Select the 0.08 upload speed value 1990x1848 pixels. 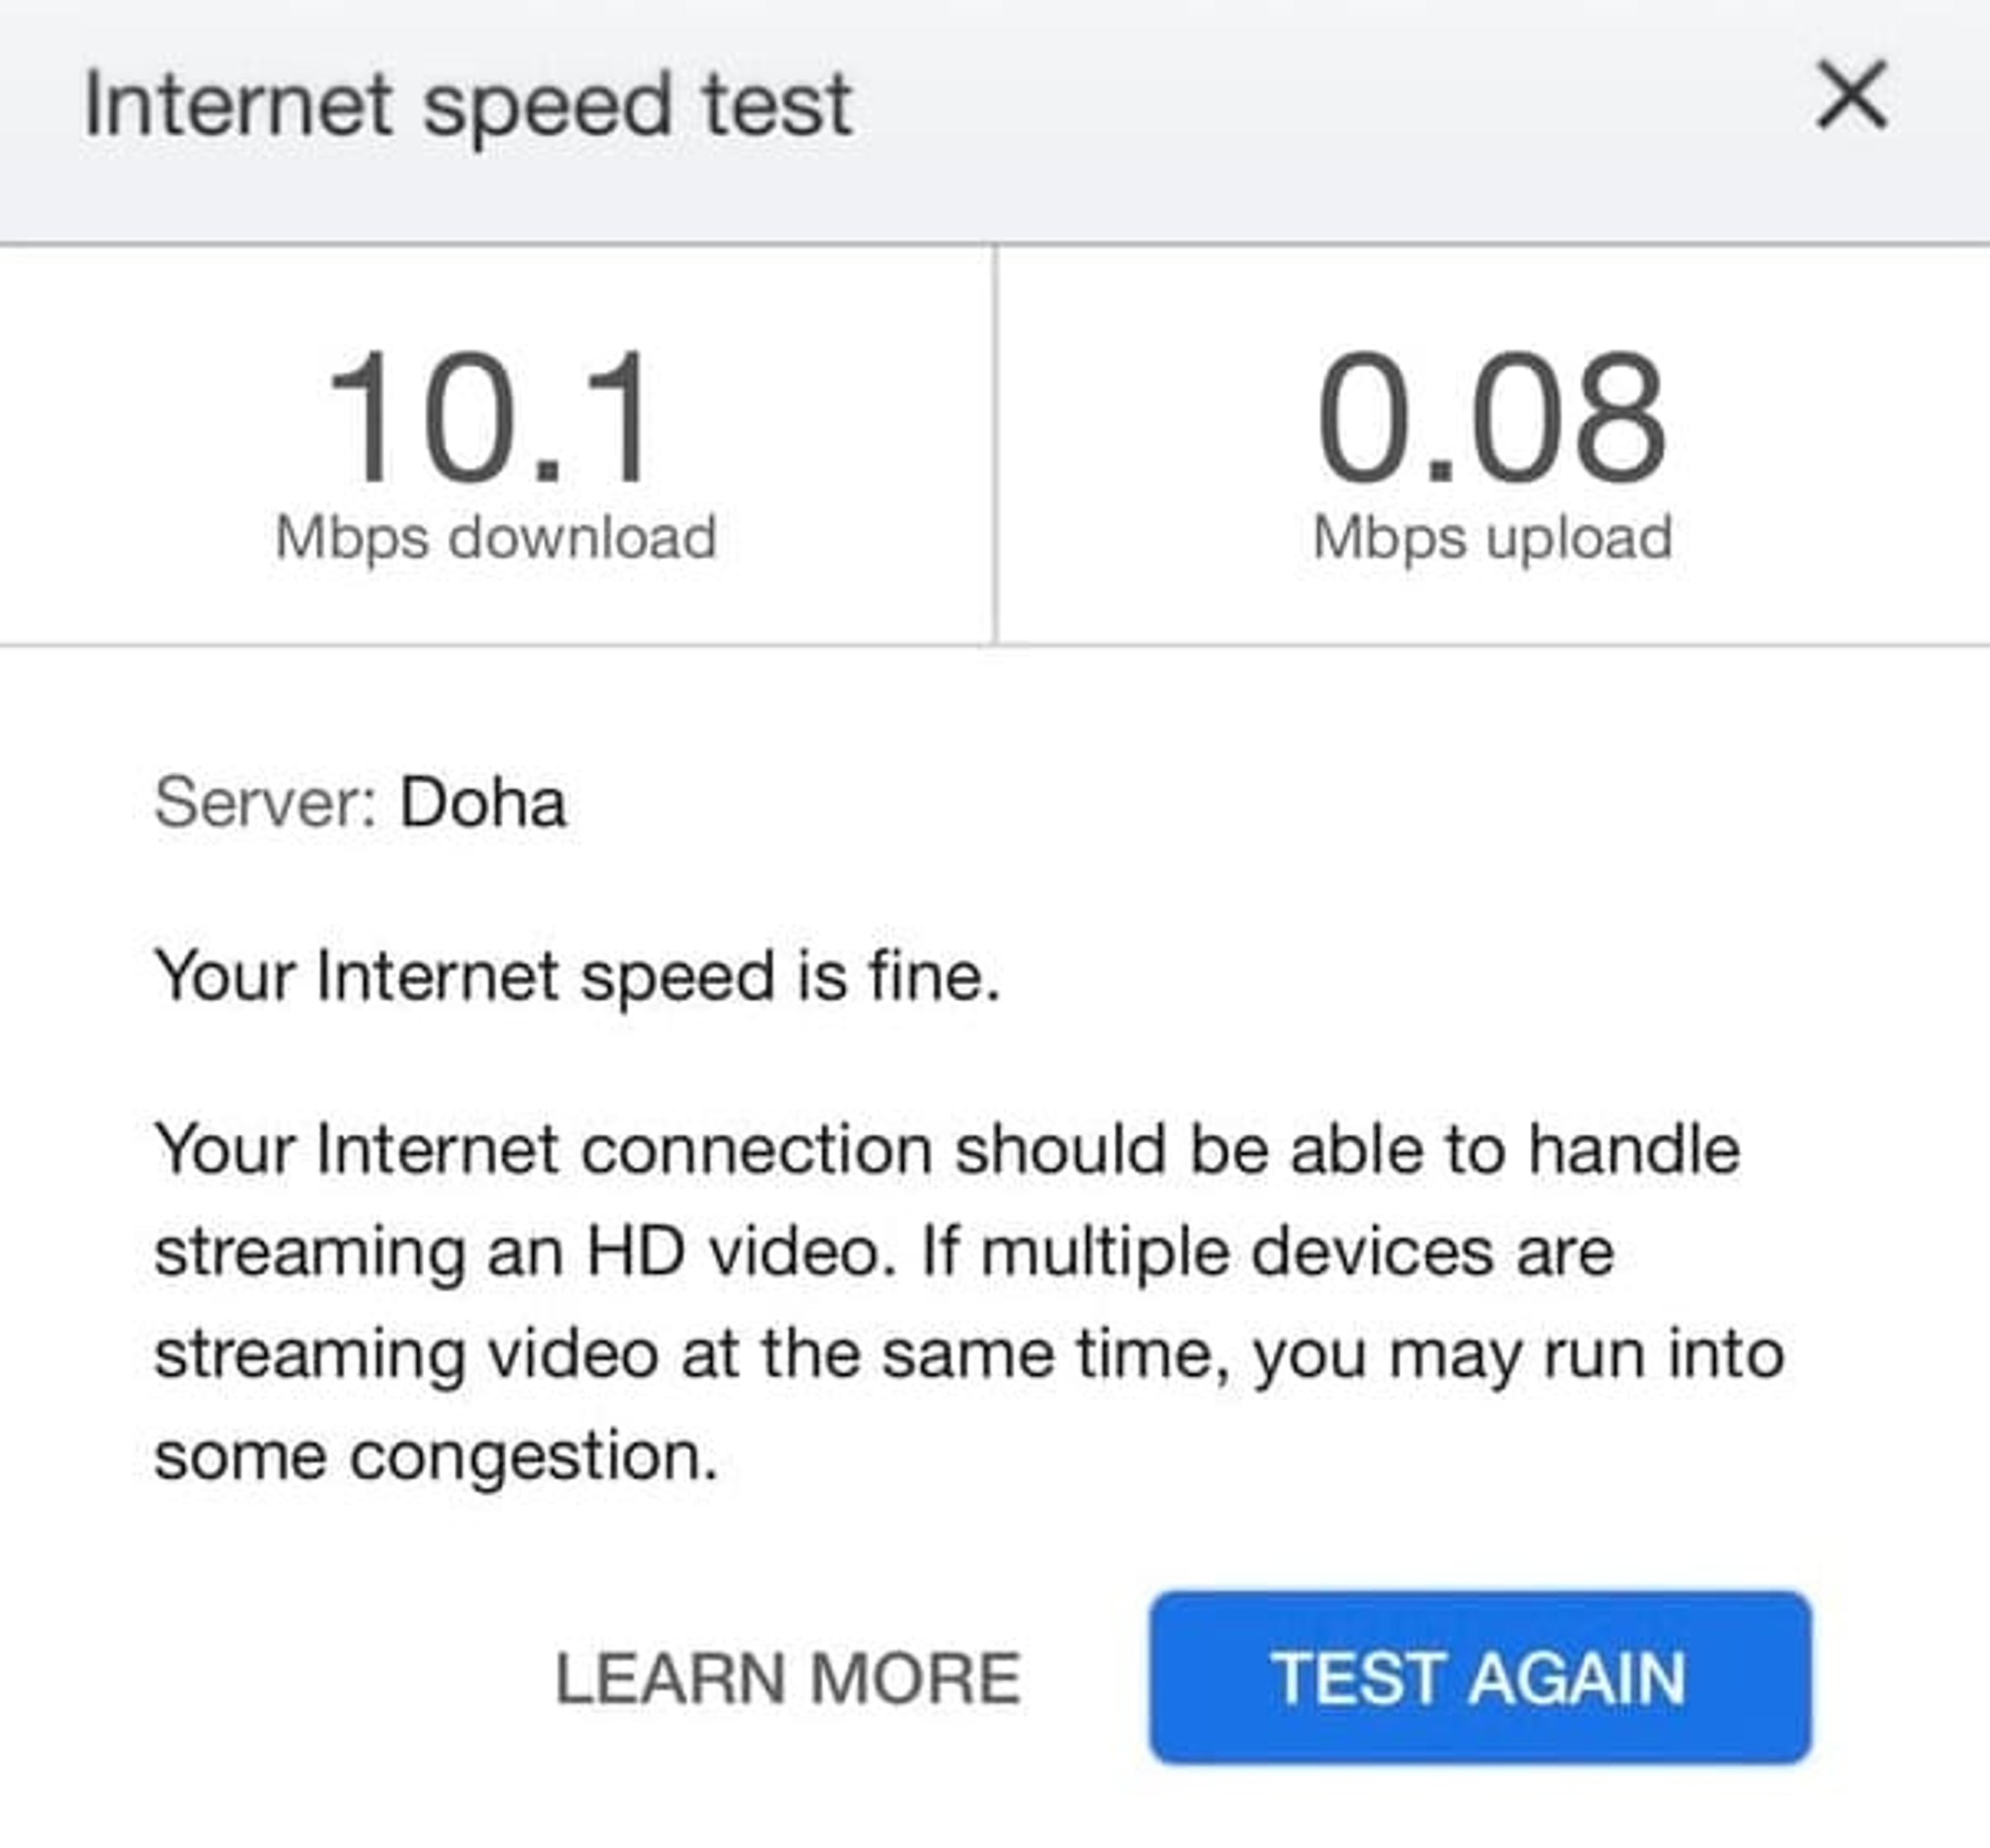(x=1492, y=418)
